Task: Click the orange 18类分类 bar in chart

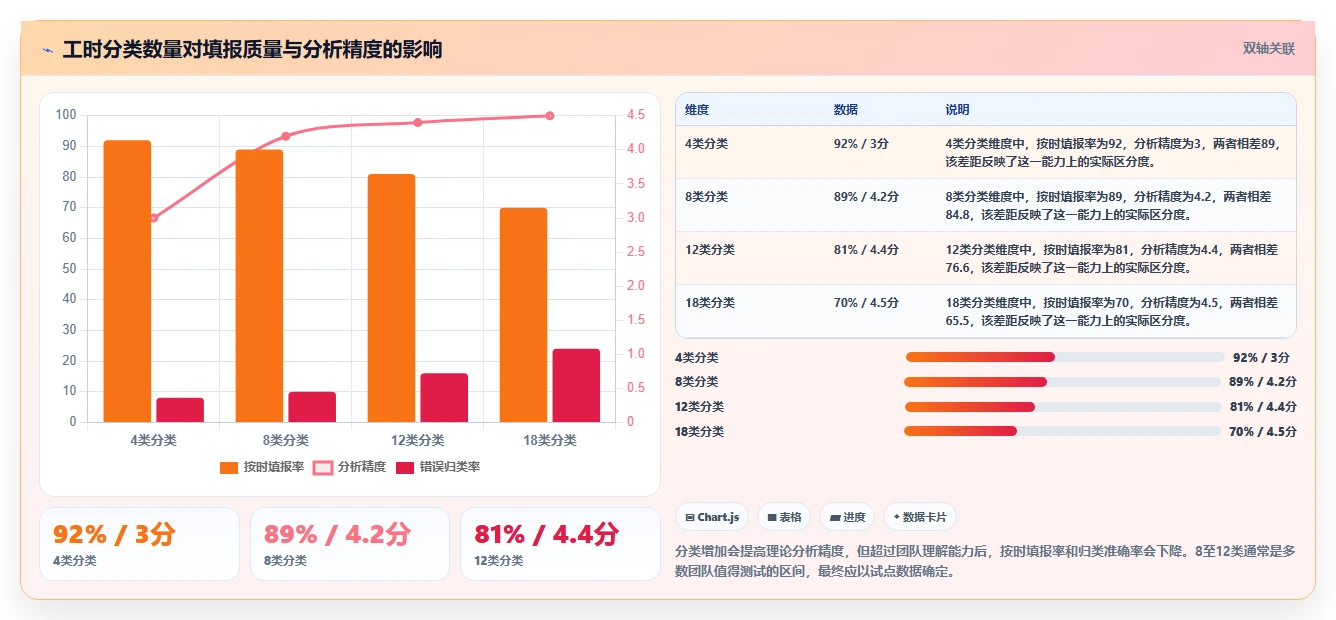Action: coord(523,315)
